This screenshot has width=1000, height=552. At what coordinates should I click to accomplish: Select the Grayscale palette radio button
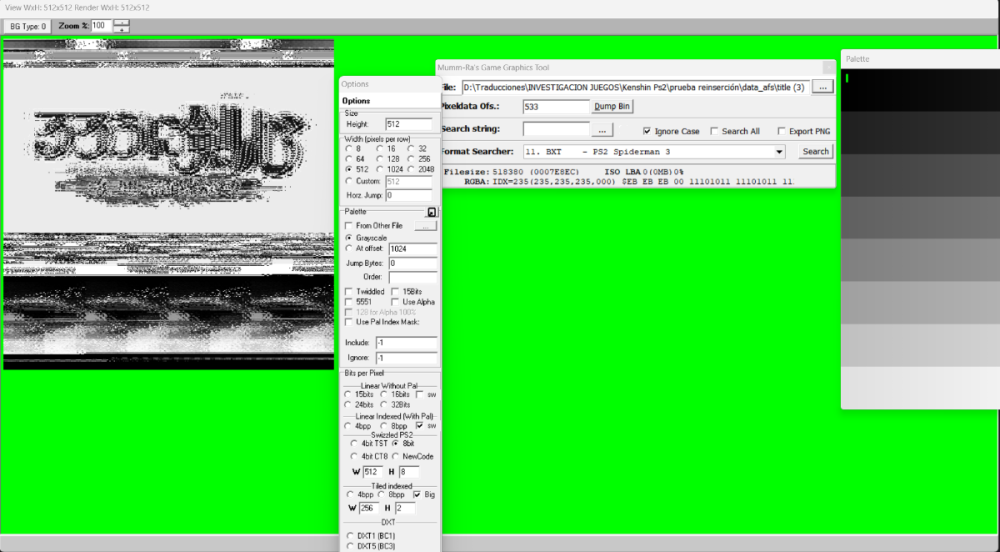pos(349,238)
